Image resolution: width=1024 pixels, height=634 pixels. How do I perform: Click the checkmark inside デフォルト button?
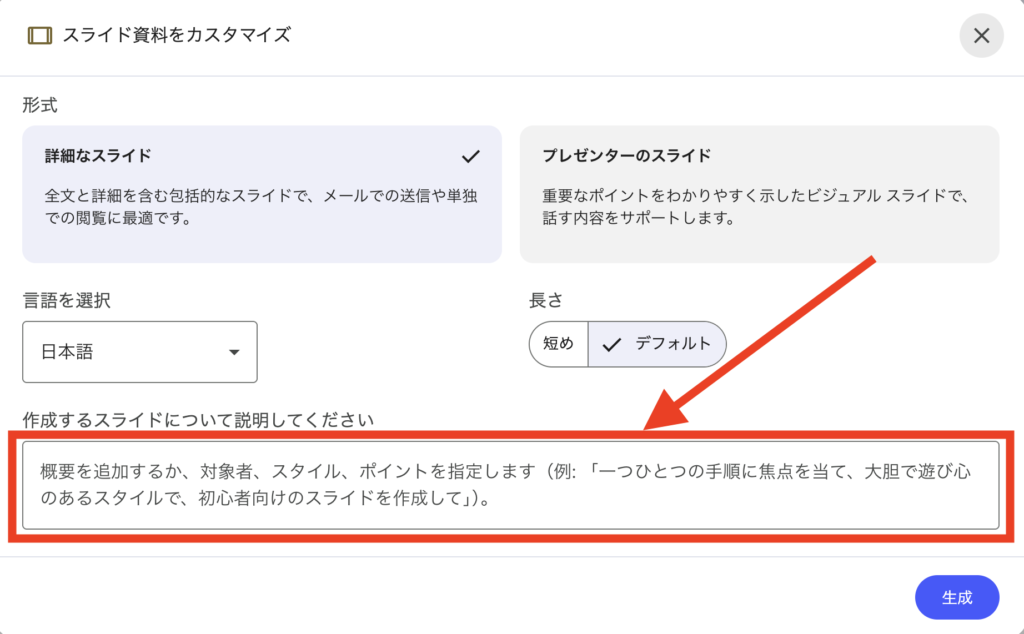point(612,344)
